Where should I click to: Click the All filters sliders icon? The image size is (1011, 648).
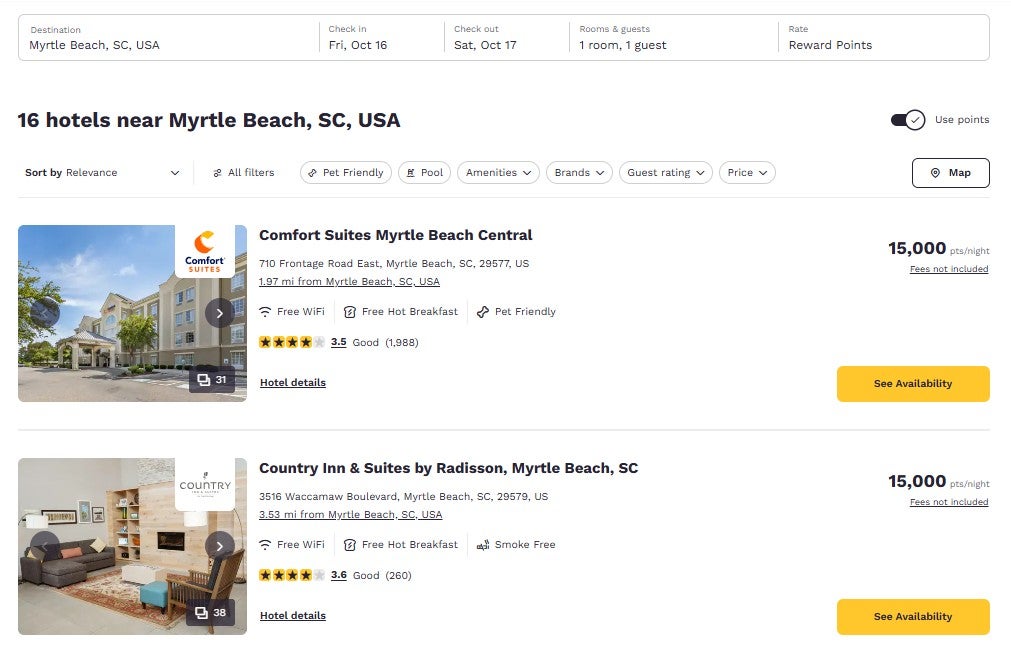pos(217,173)
